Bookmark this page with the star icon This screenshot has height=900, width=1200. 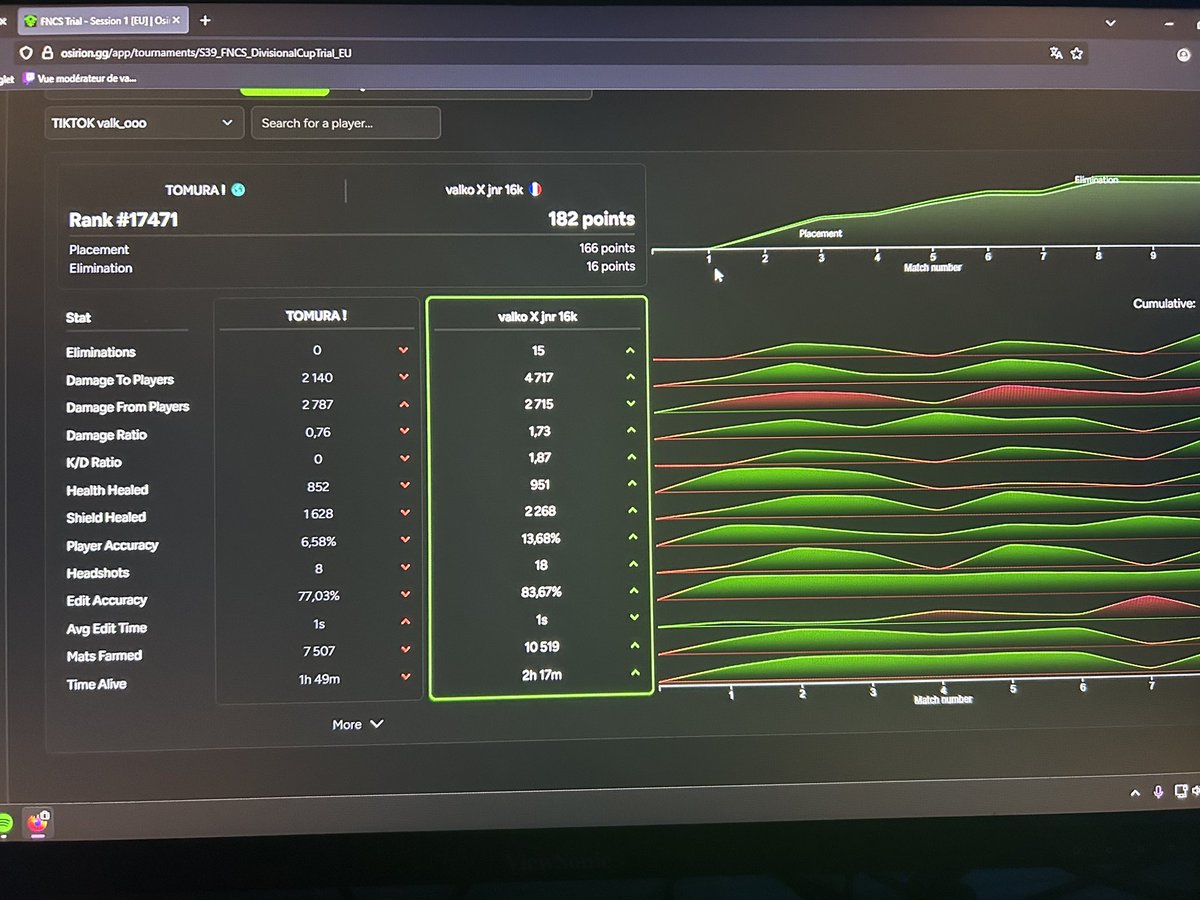[1077, 53]
